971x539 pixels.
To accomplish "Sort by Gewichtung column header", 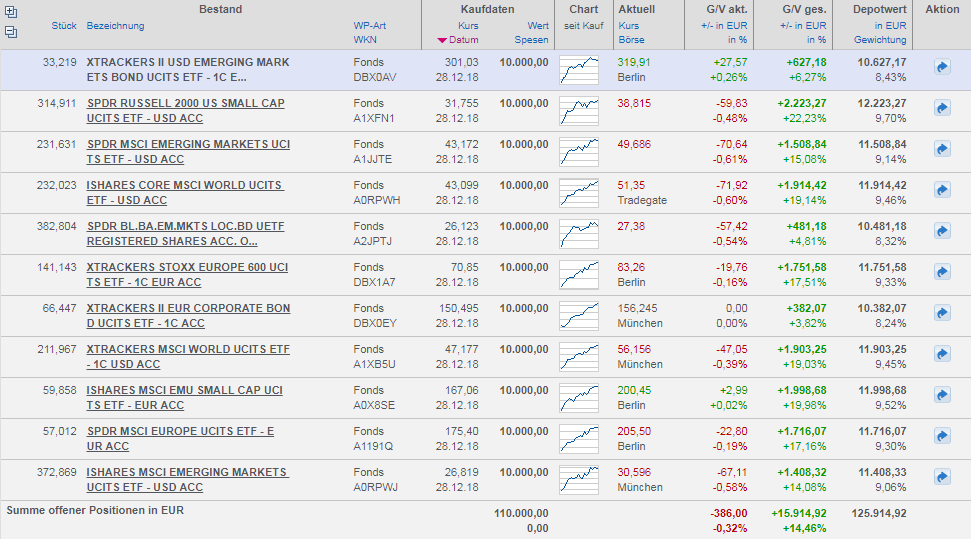I will (880, 40).
